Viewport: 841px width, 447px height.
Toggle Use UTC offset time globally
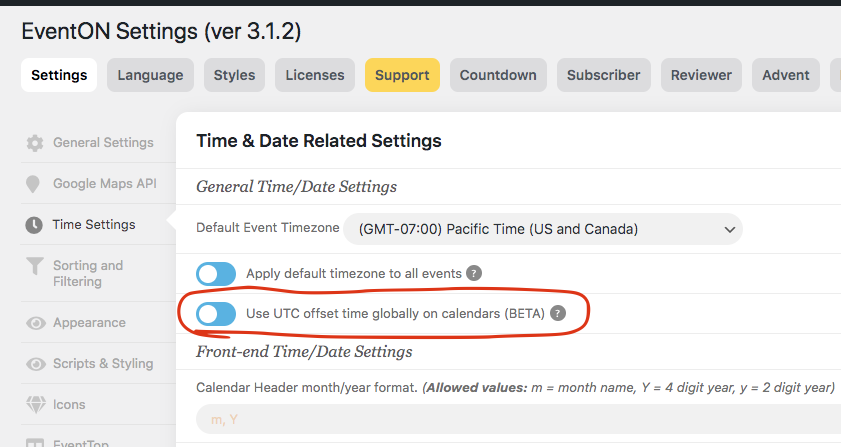(216, 313)
